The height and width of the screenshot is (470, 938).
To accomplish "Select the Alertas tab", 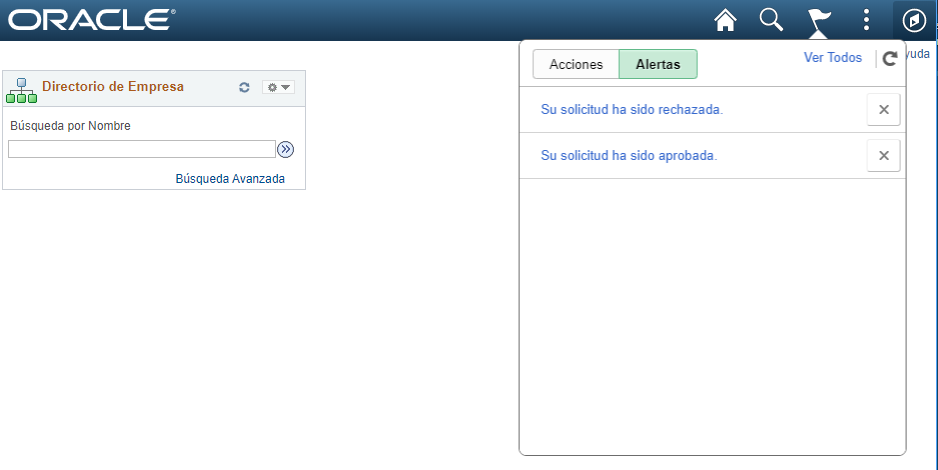I will [658, 64].
